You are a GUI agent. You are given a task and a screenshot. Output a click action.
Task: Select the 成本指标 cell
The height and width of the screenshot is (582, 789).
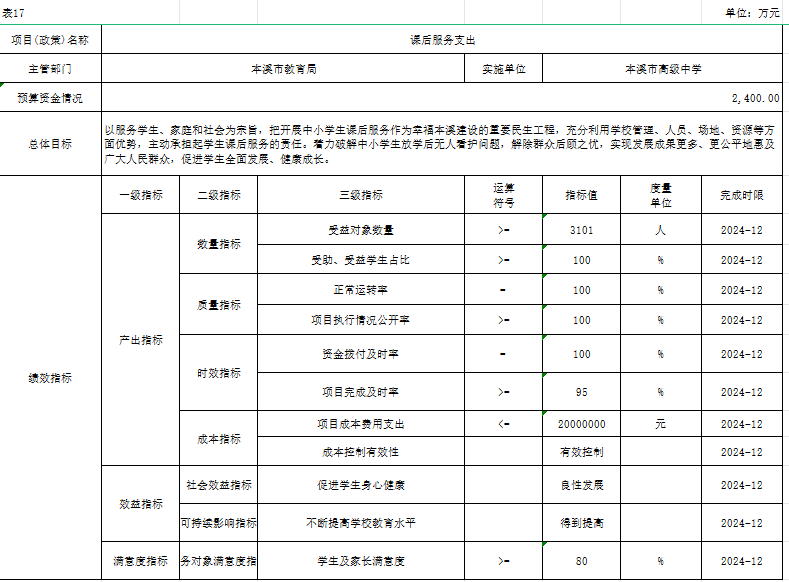(x=219, y=439)
